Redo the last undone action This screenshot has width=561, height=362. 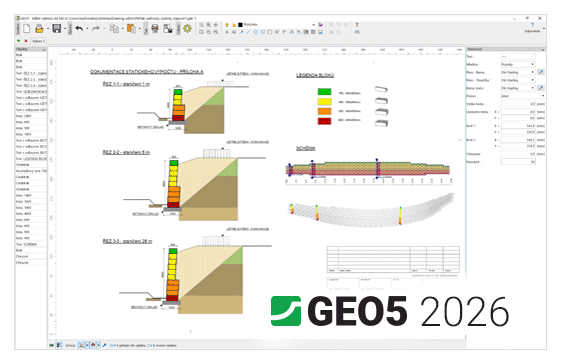[x=96, y=29]
